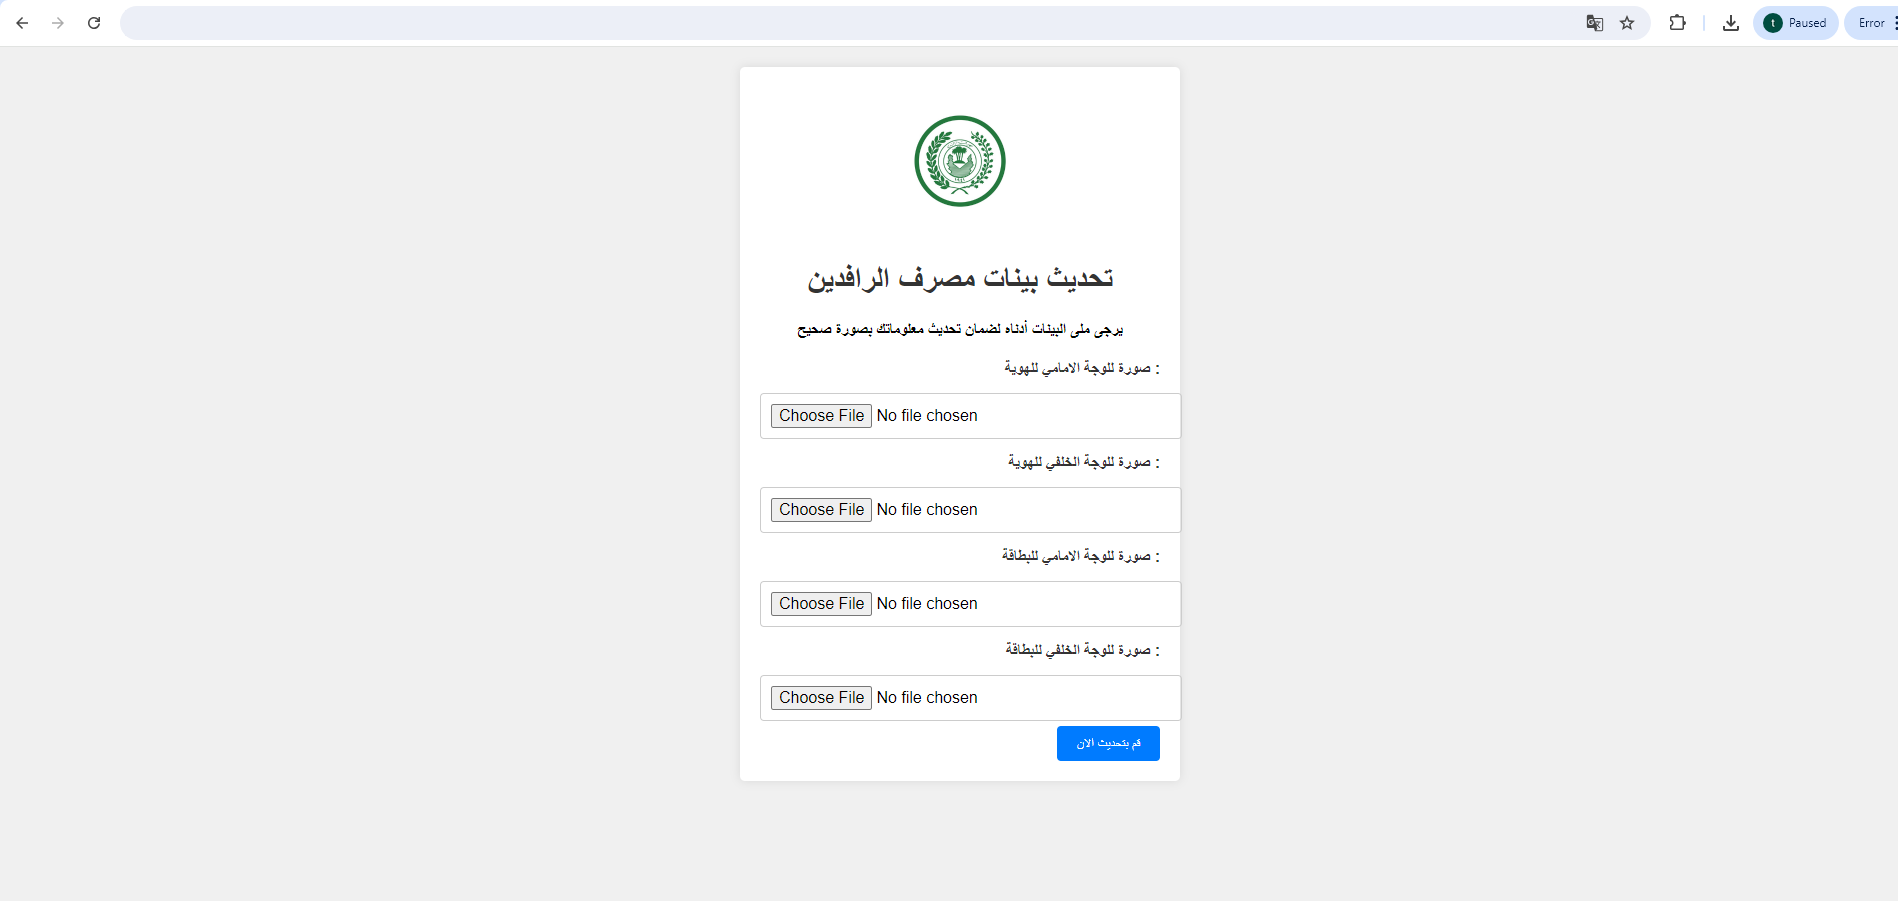Viewport: 1901px width, 901px height.
Task: Choose File for ID front side
Action: pos(821,416)
